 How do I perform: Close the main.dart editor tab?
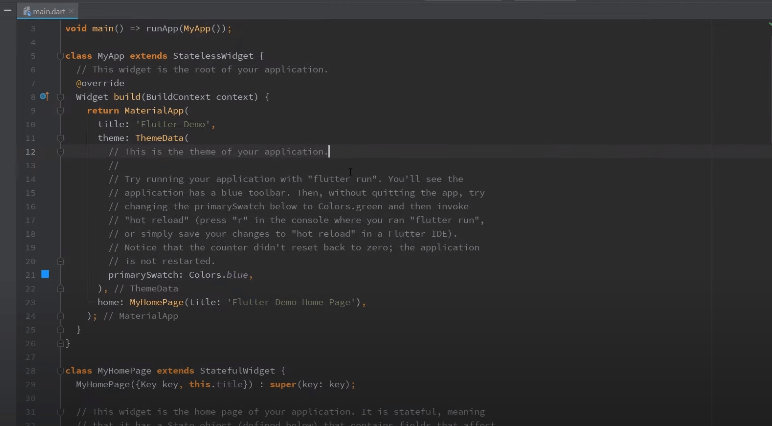[x=71, y=11]
